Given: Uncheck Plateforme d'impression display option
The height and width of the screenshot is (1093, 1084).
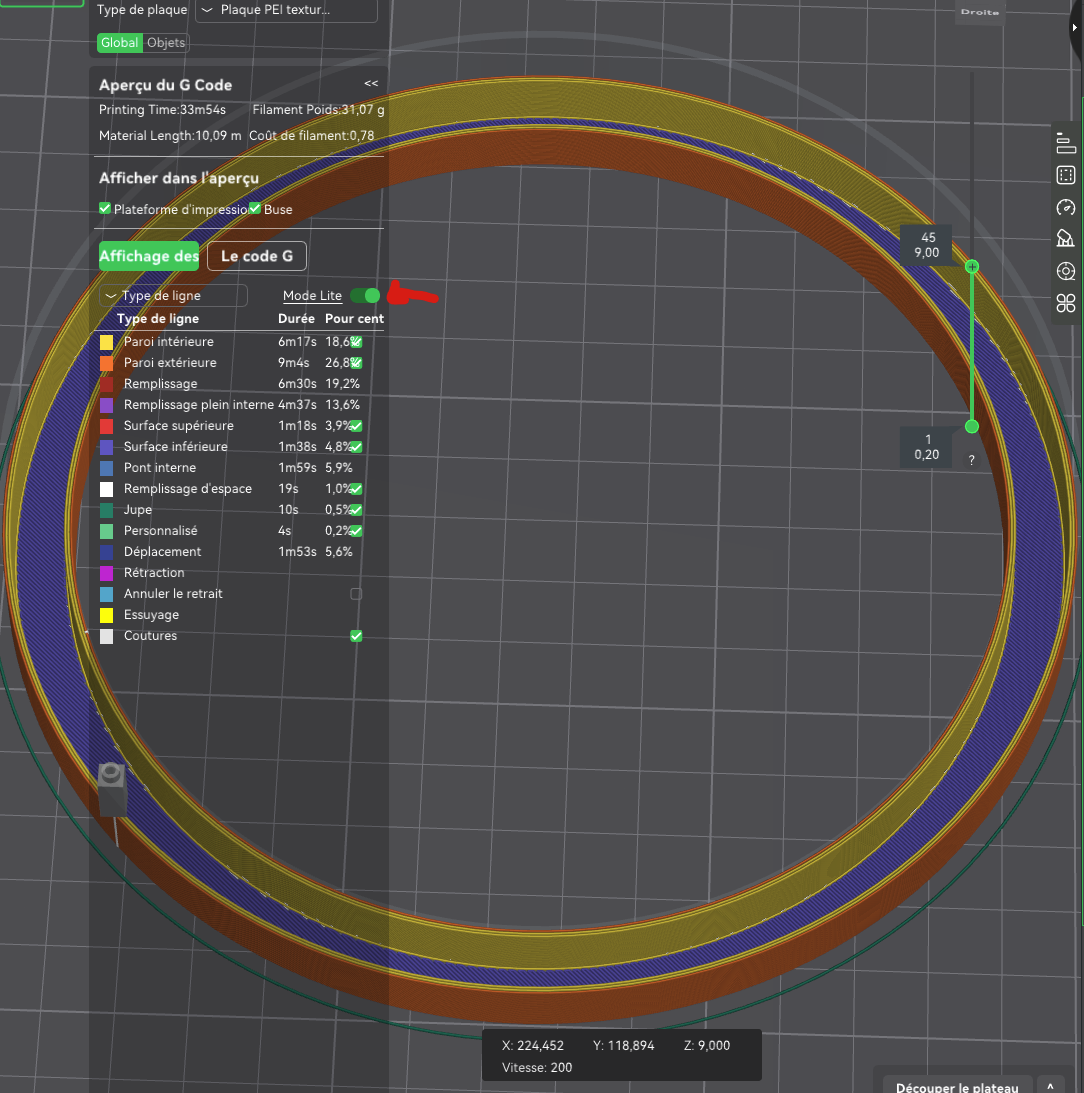Looking at the screenshot, I should point(105,208).
